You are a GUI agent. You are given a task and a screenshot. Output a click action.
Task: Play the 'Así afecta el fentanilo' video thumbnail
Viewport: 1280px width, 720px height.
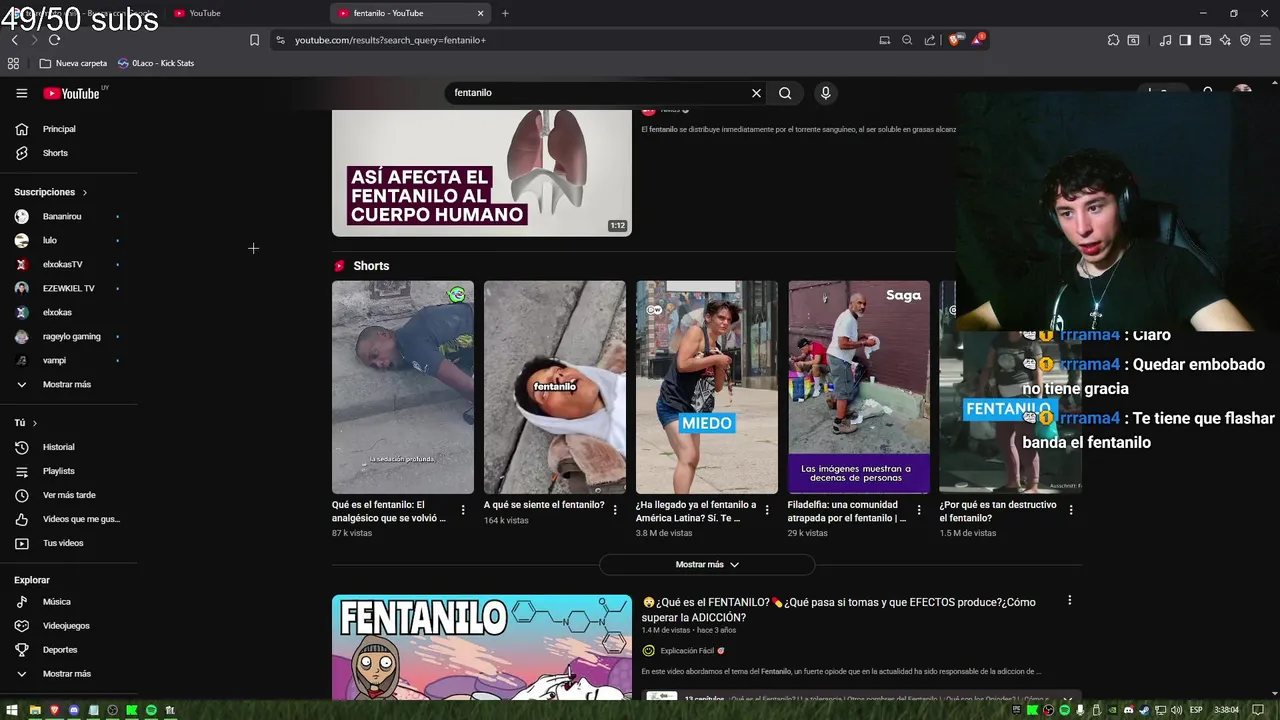(482, 173)
